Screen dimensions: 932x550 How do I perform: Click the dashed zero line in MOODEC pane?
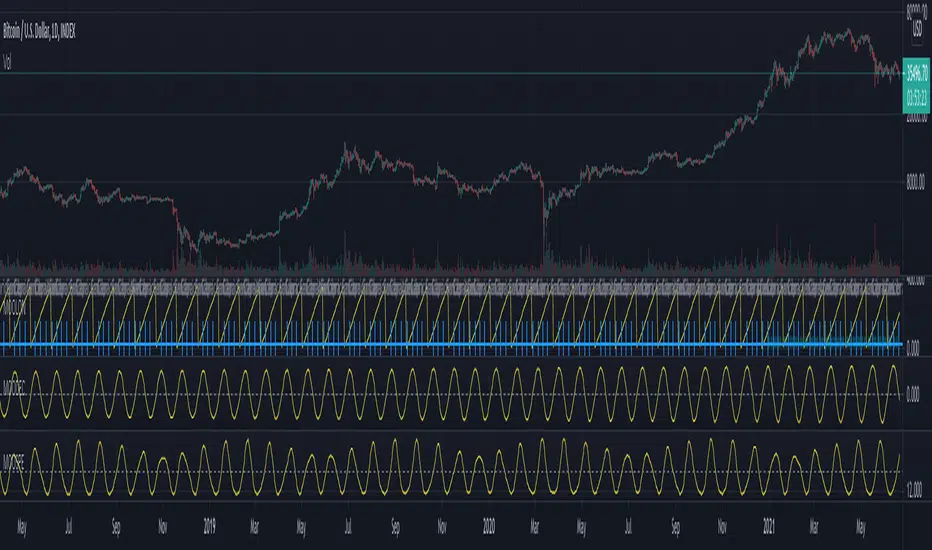pos(451,394)
